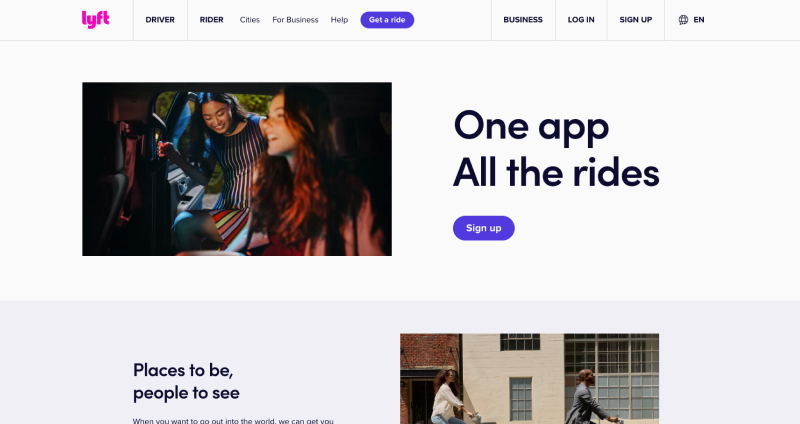
Task: Go to For Business page
Action: click(295, 20)
